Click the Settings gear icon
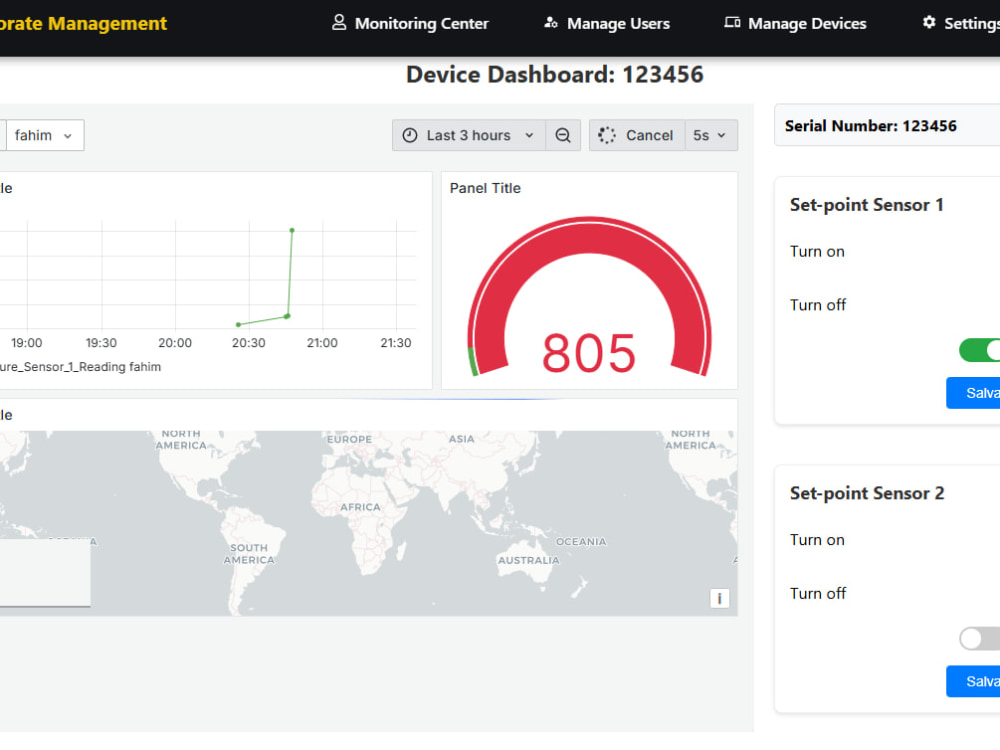Screen dimensions: 1000x750 [x=929, y=22]
